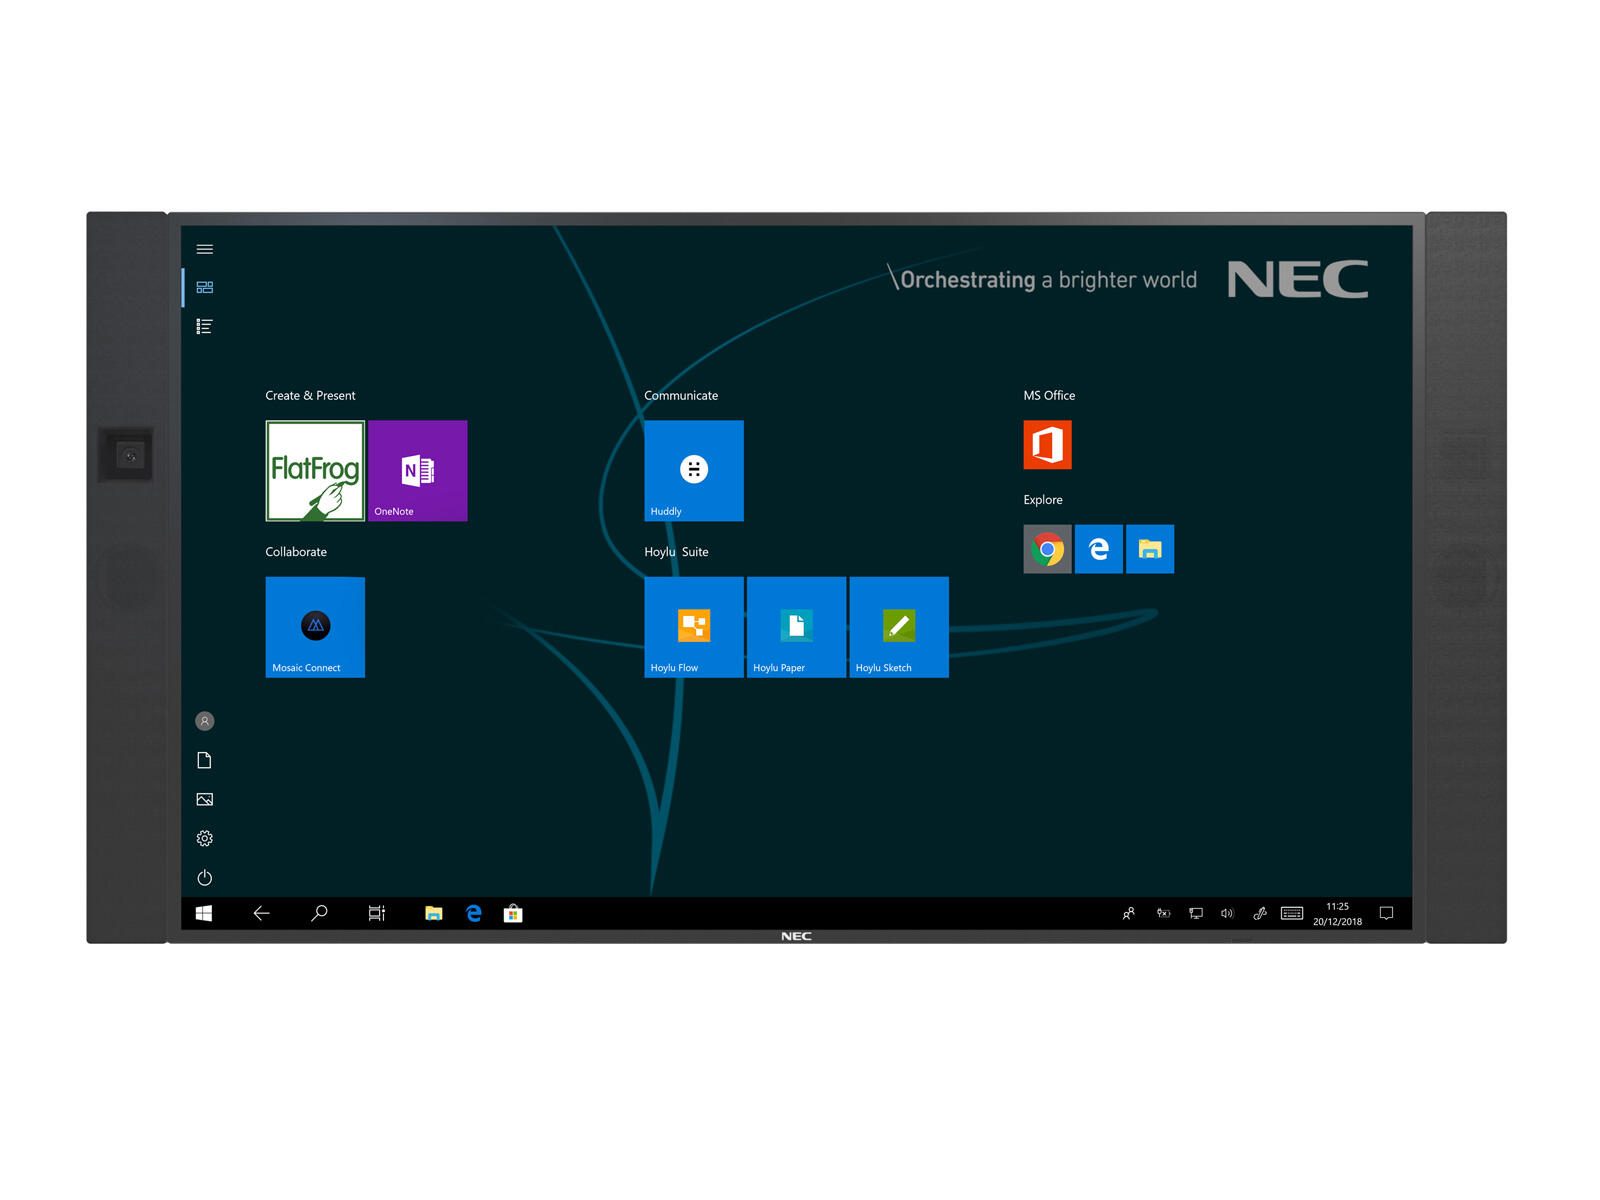Switch to the All apps list view
1600x1200 pixels.
coord(205,326)
